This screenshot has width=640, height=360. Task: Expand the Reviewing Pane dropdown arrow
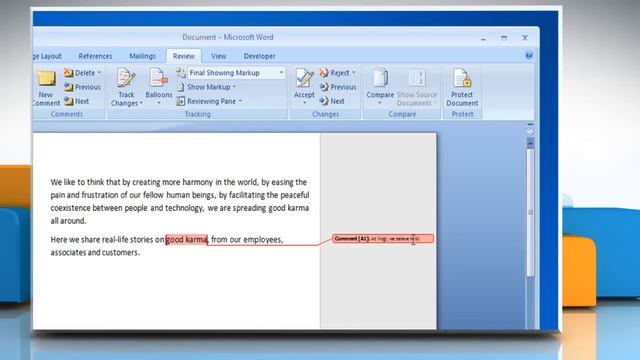click(x=240, y=101)
